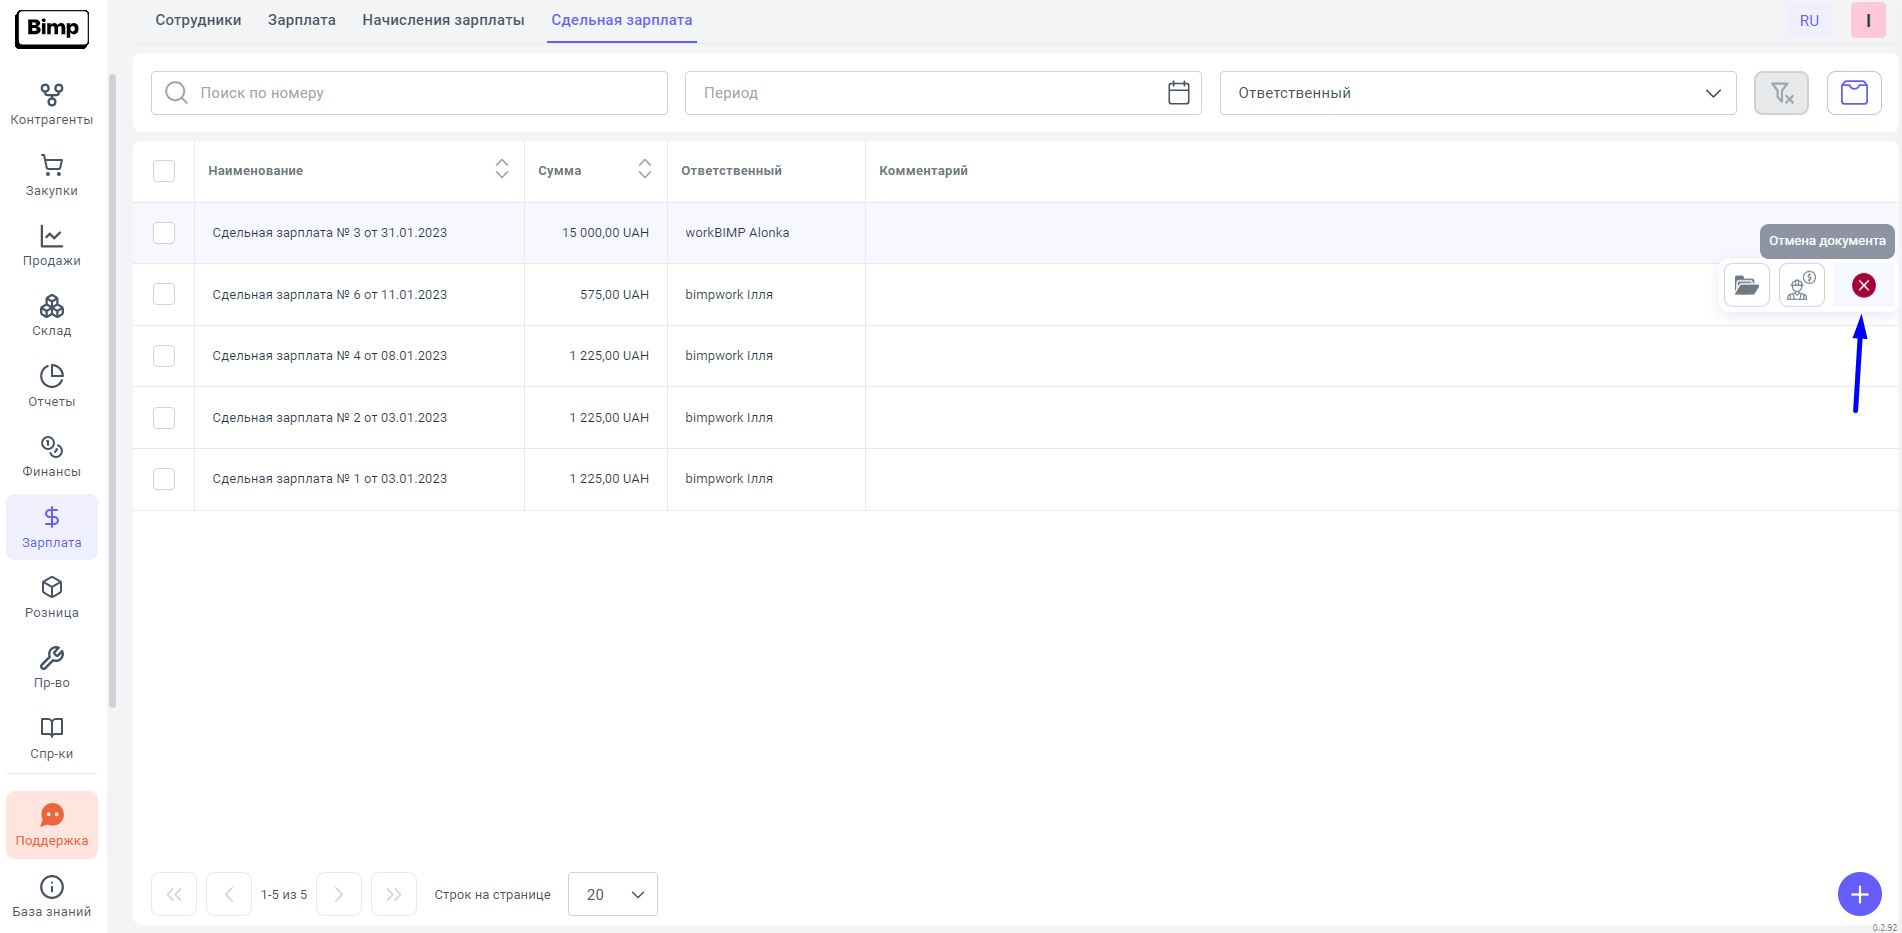Change language via RU button
This screenshot has height=933, width=1902.
(1809, 21)
